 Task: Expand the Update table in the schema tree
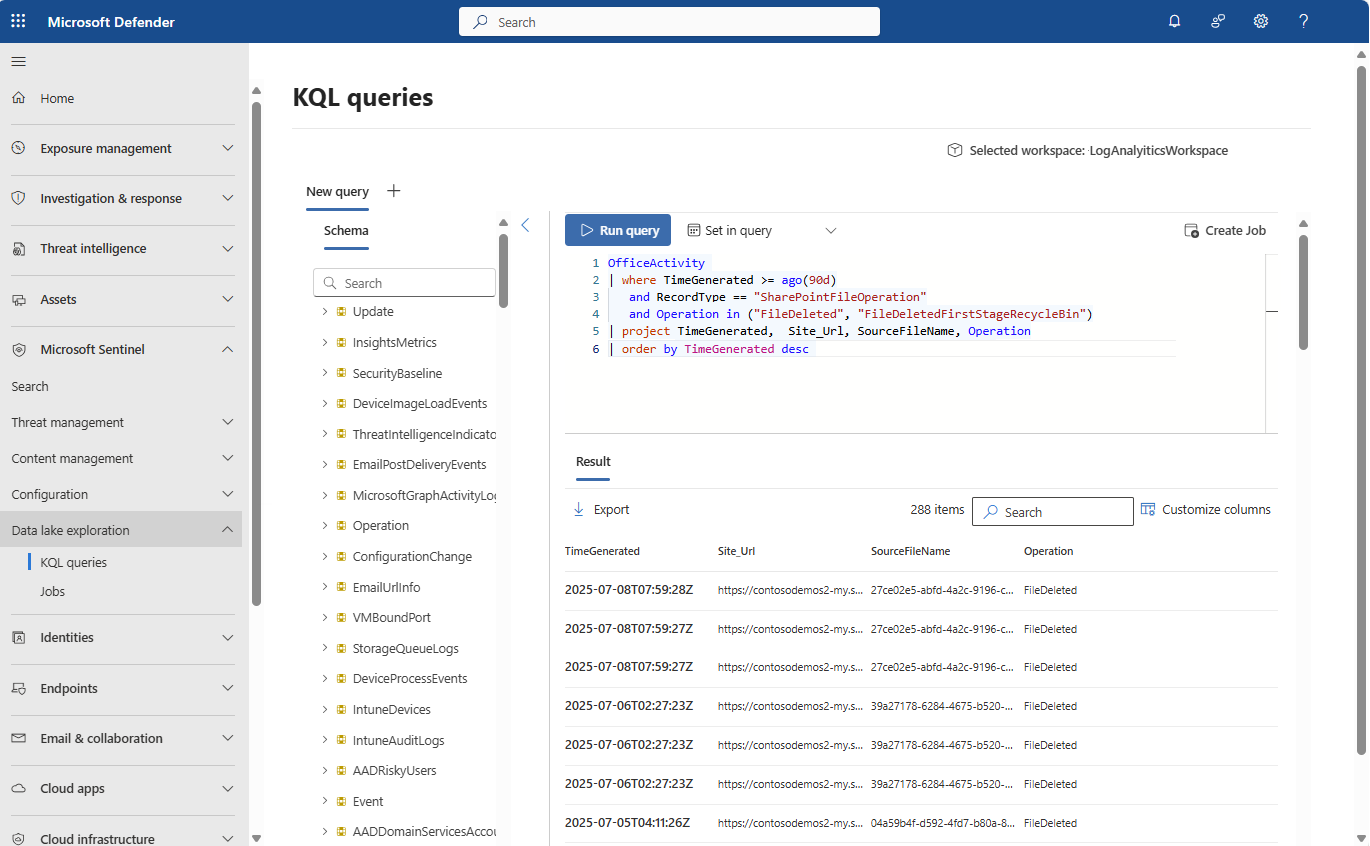pyautogui.click(x=323, y=311)
